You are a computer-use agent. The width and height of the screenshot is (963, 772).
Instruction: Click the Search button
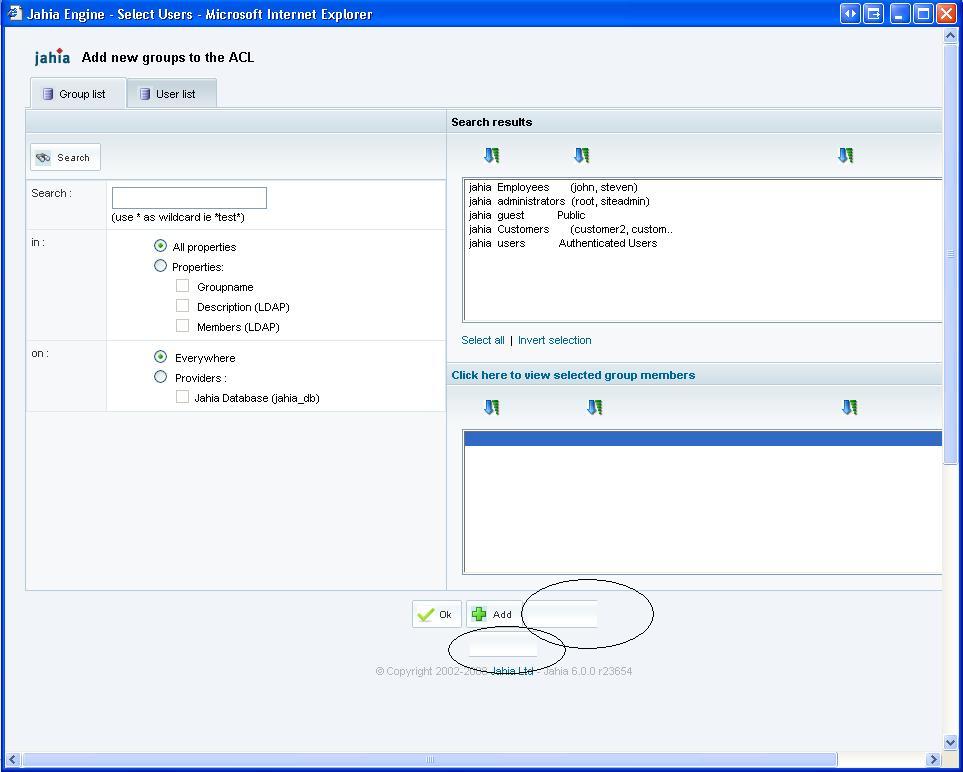65,157
